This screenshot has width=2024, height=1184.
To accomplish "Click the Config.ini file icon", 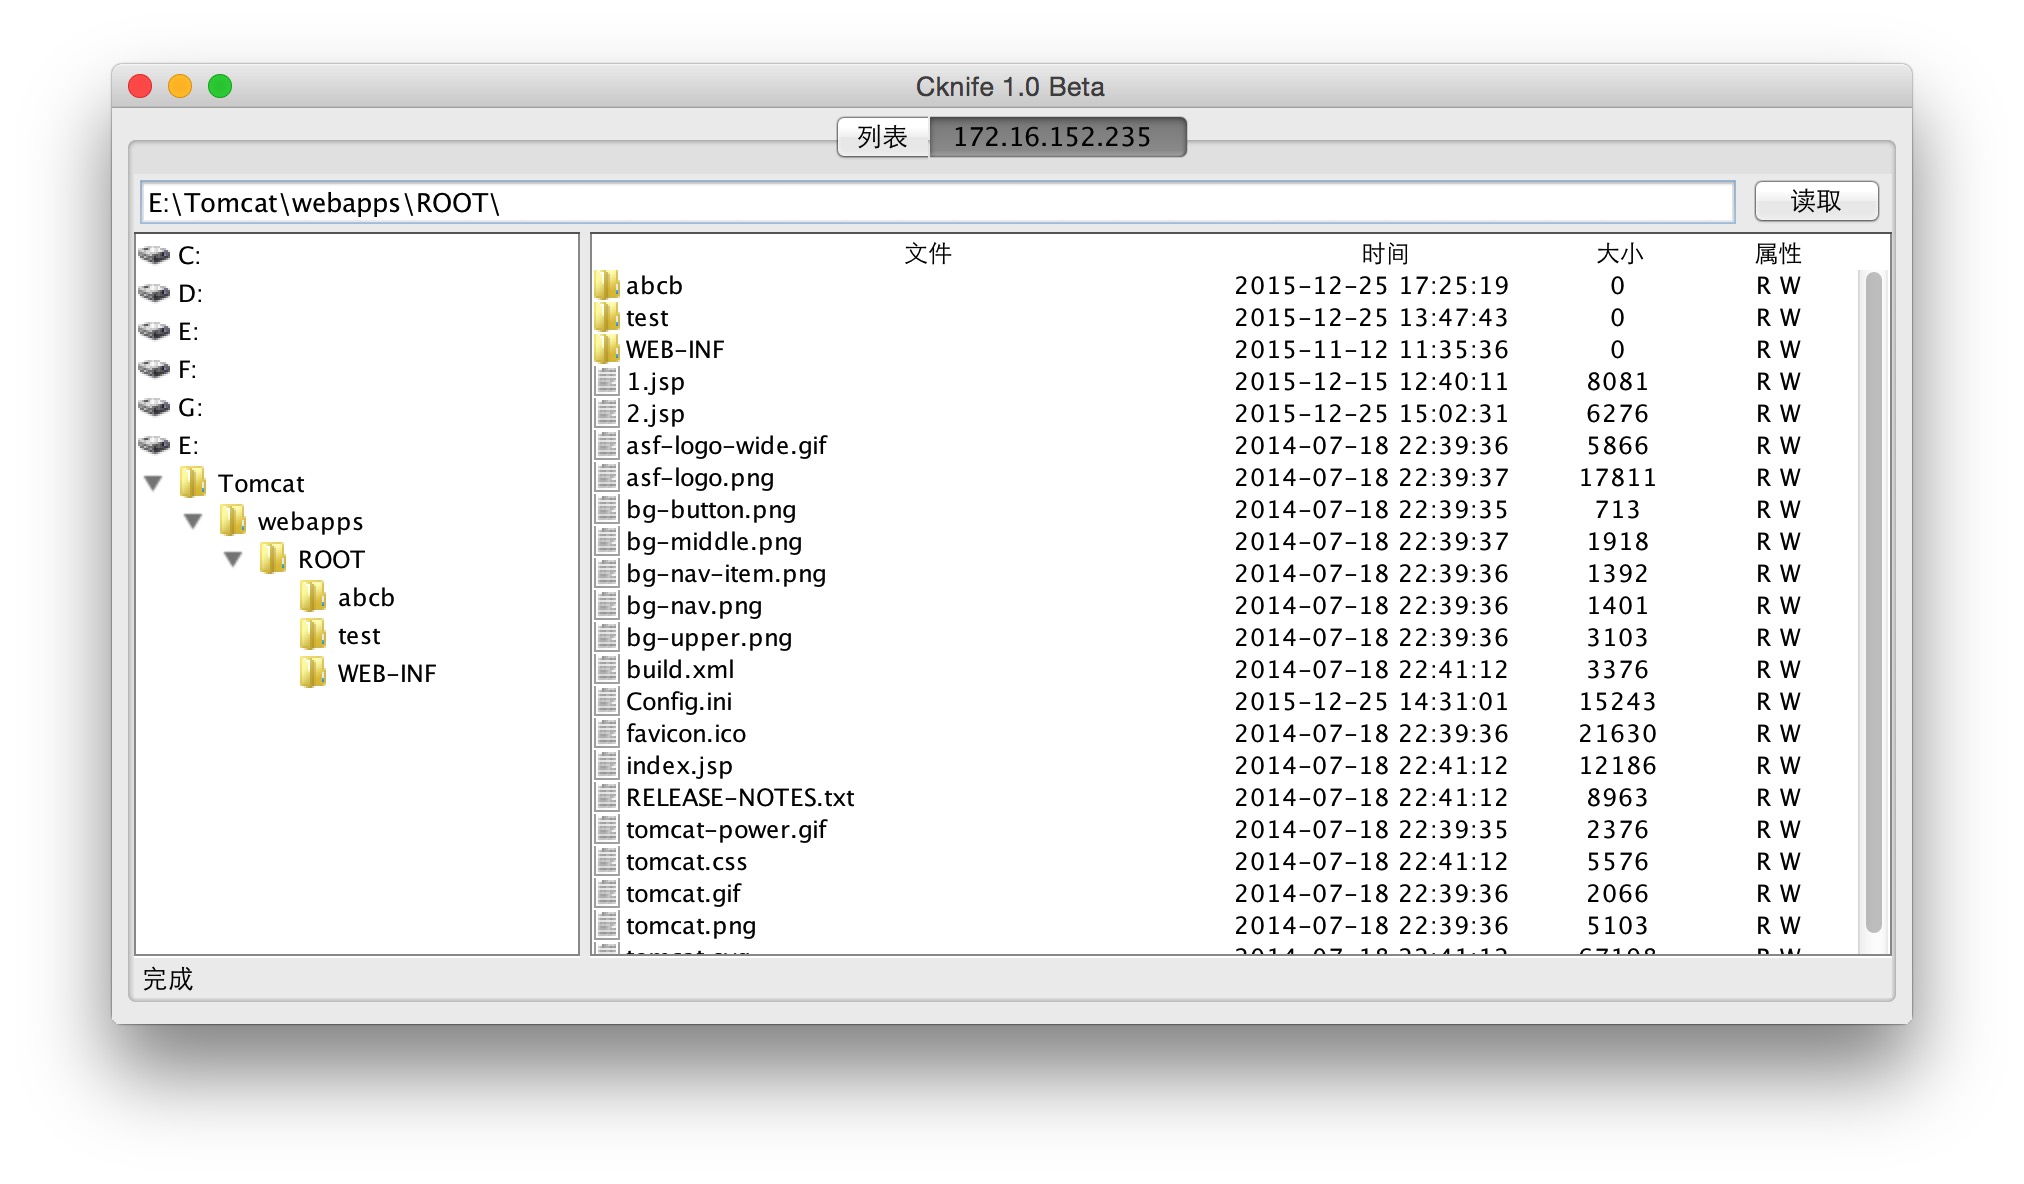I will click(x=606, y=701).
